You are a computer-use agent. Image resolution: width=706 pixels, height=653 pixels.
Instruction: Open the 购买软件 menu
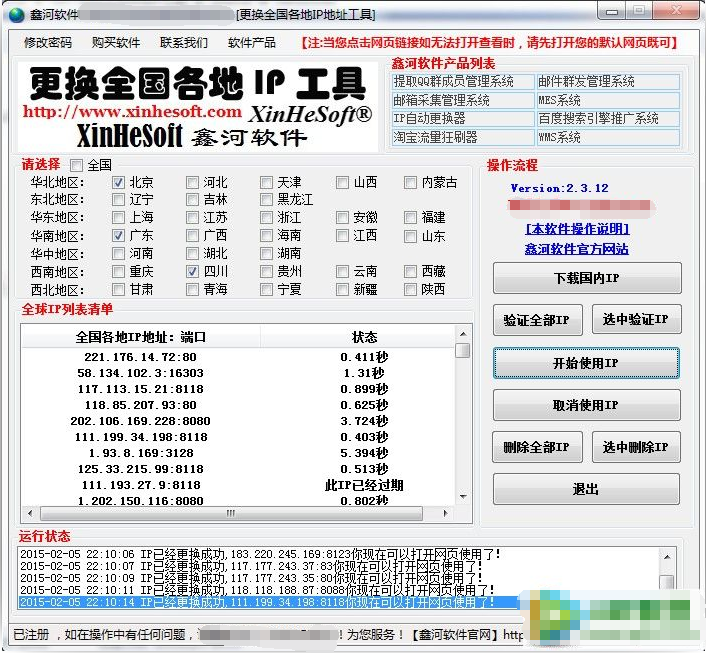116,43
